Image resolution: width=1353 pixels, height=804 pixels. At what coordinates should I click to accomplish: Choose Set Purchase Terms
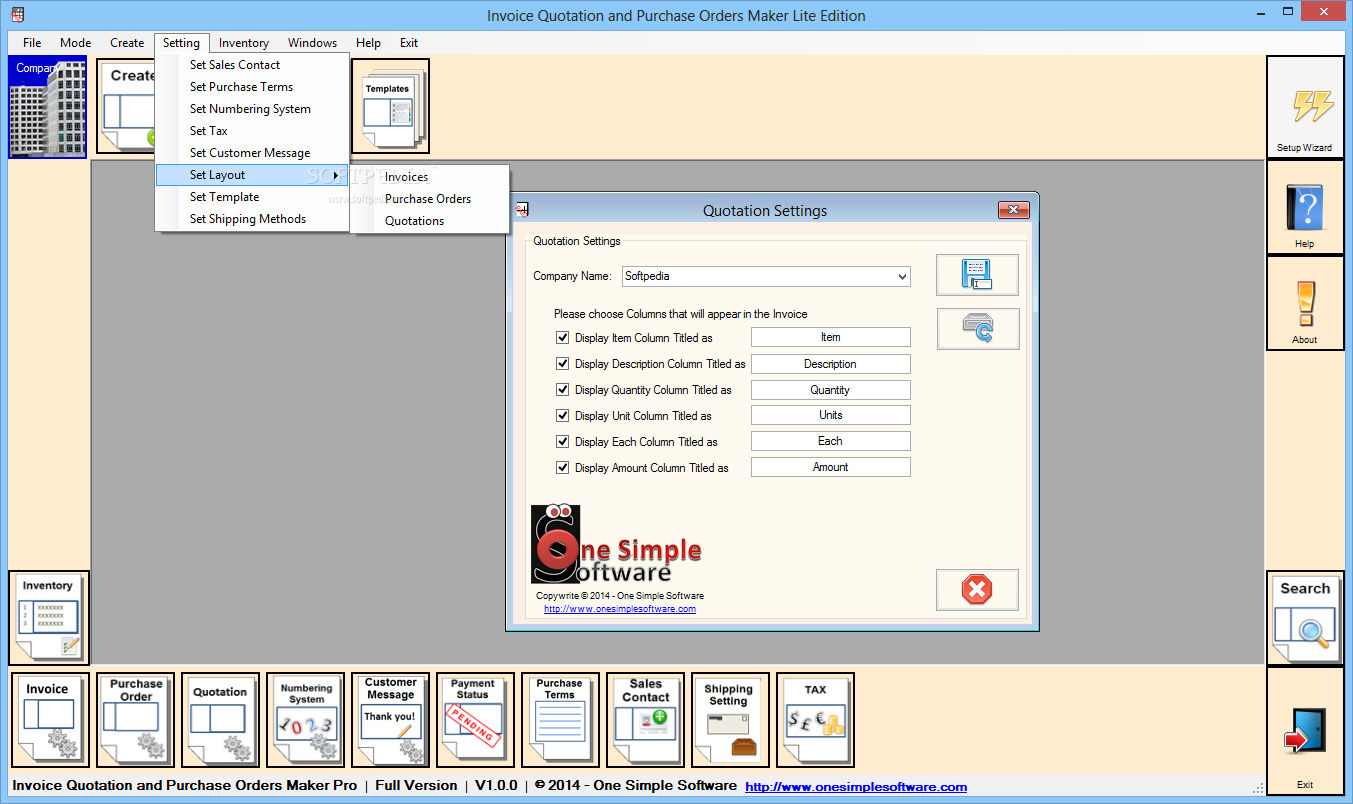pos(252,87)
